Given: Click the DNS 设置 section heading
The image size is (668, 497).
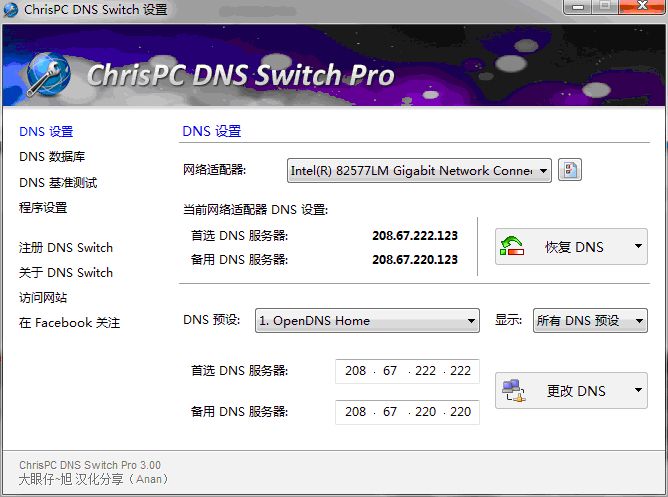Looking at the screenshot, I should [x=212, y=131].
